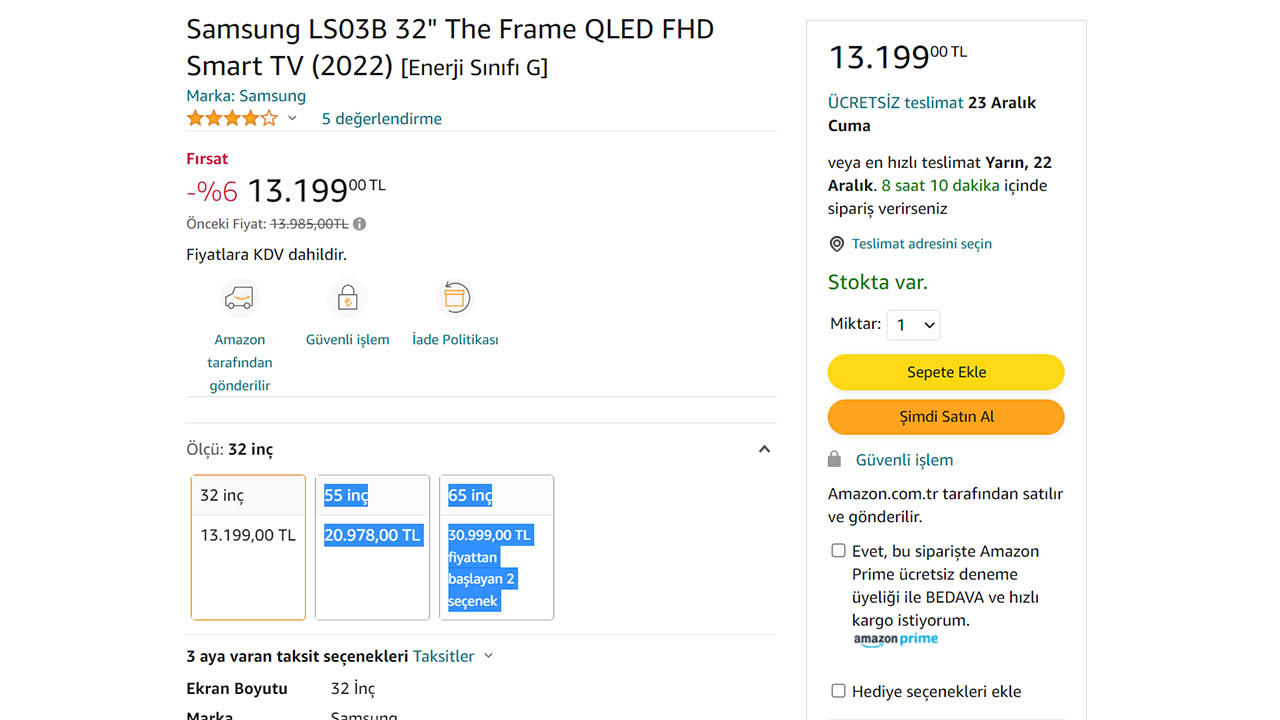This screenshot has height=720, width=1280.
Task: Click the İade Politikası return icon
Action: [455, 297]
